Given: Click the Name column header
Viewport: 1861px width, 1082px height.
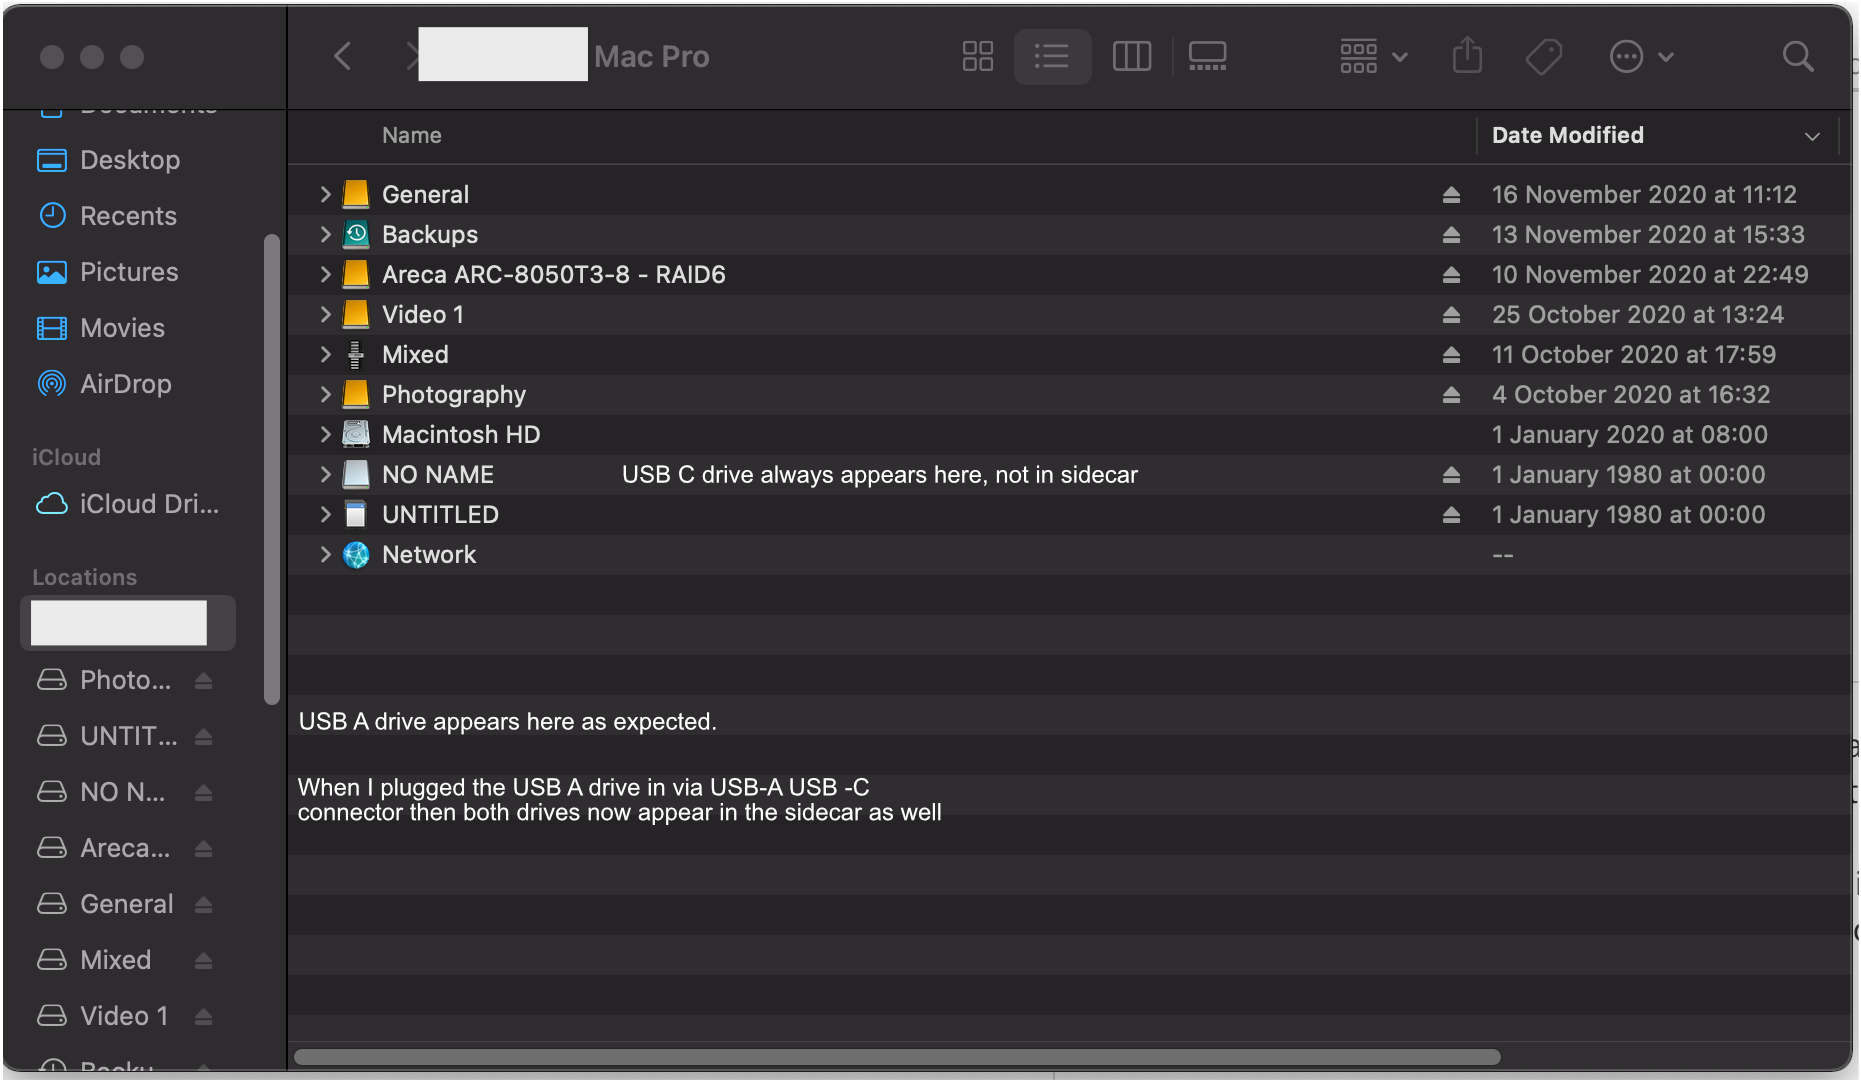Looking at the screenshot, I should point(411,135).
